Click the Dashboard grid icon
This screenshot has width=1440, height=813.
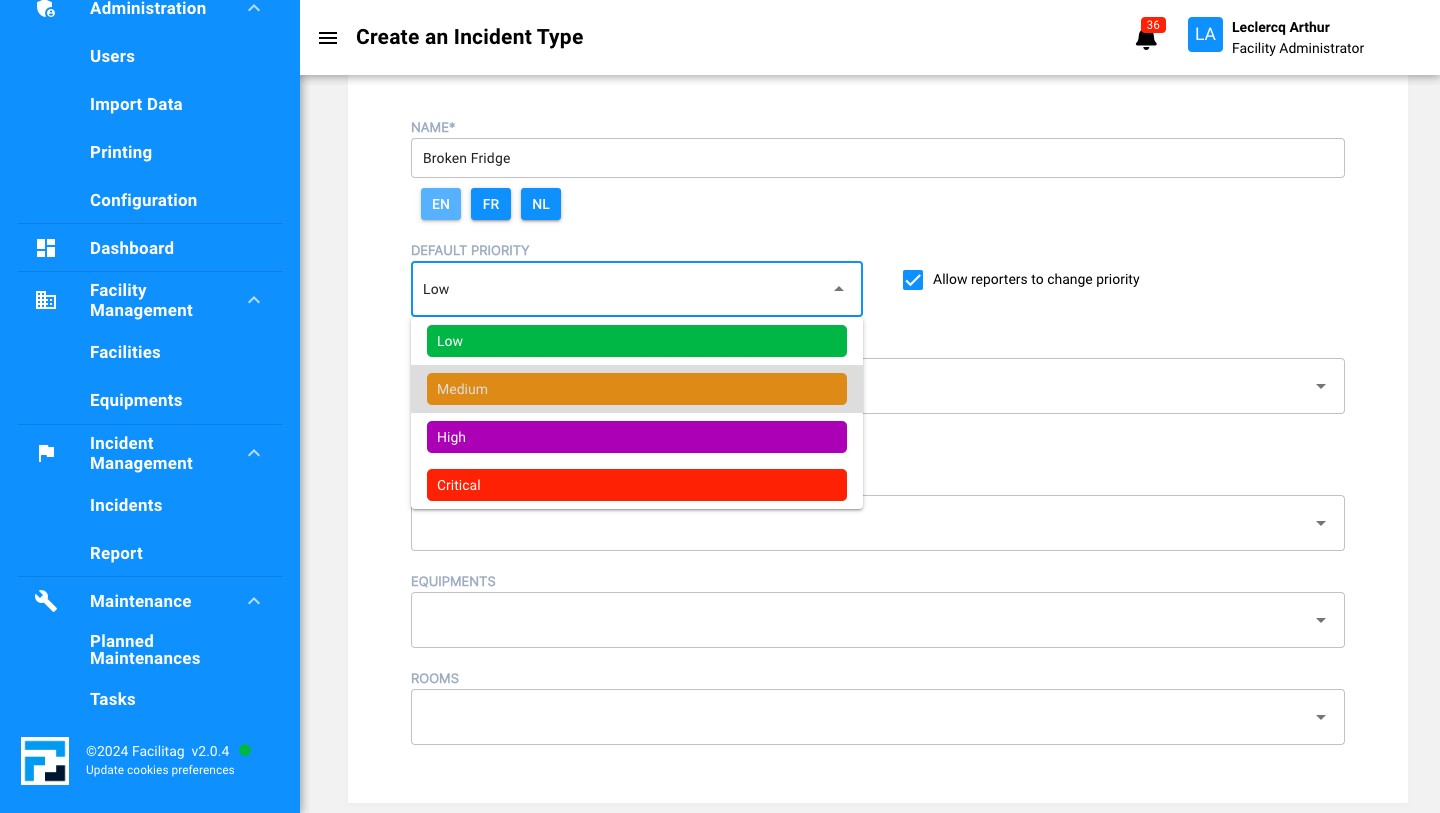pos(46,248)
